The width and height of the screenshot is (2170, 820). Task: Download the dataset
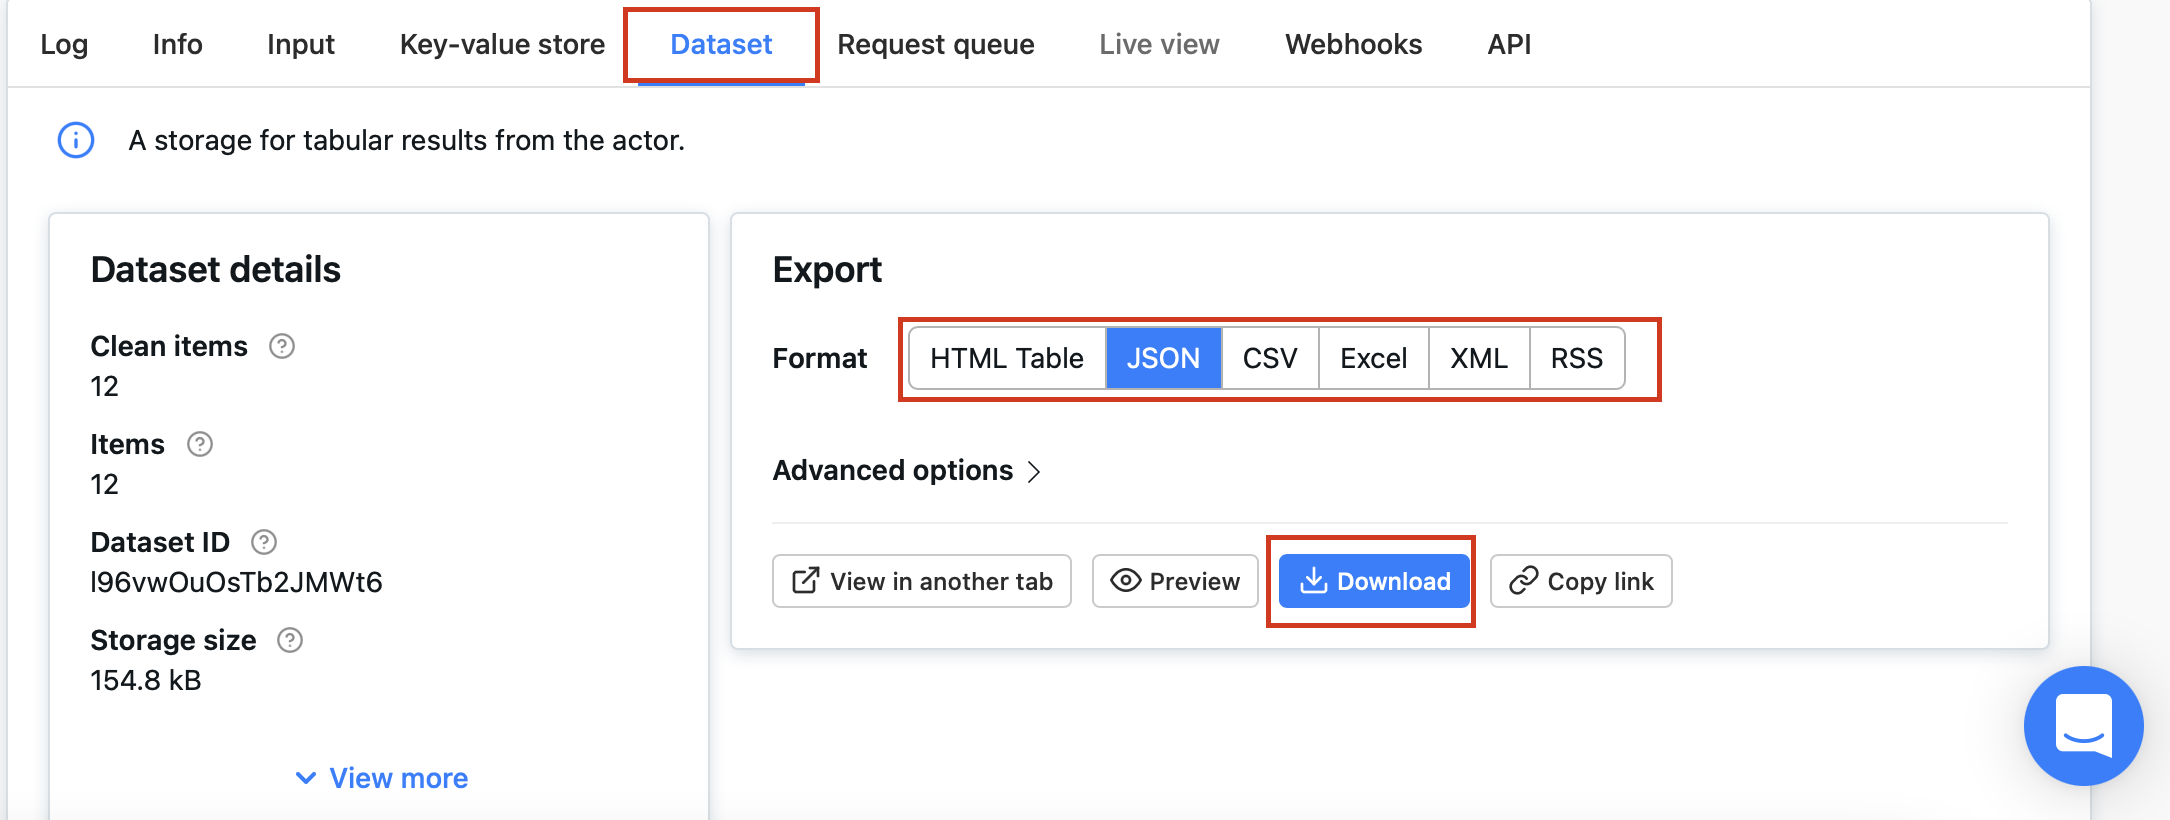click(1374, 581)
